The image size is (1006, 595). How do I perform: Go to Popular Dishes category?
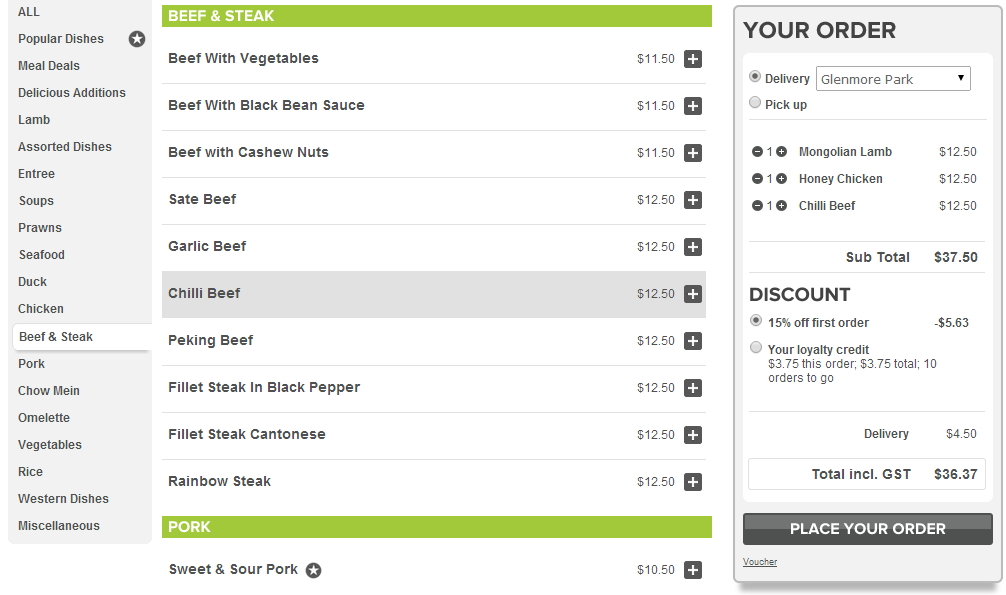[x=61, y=39]
